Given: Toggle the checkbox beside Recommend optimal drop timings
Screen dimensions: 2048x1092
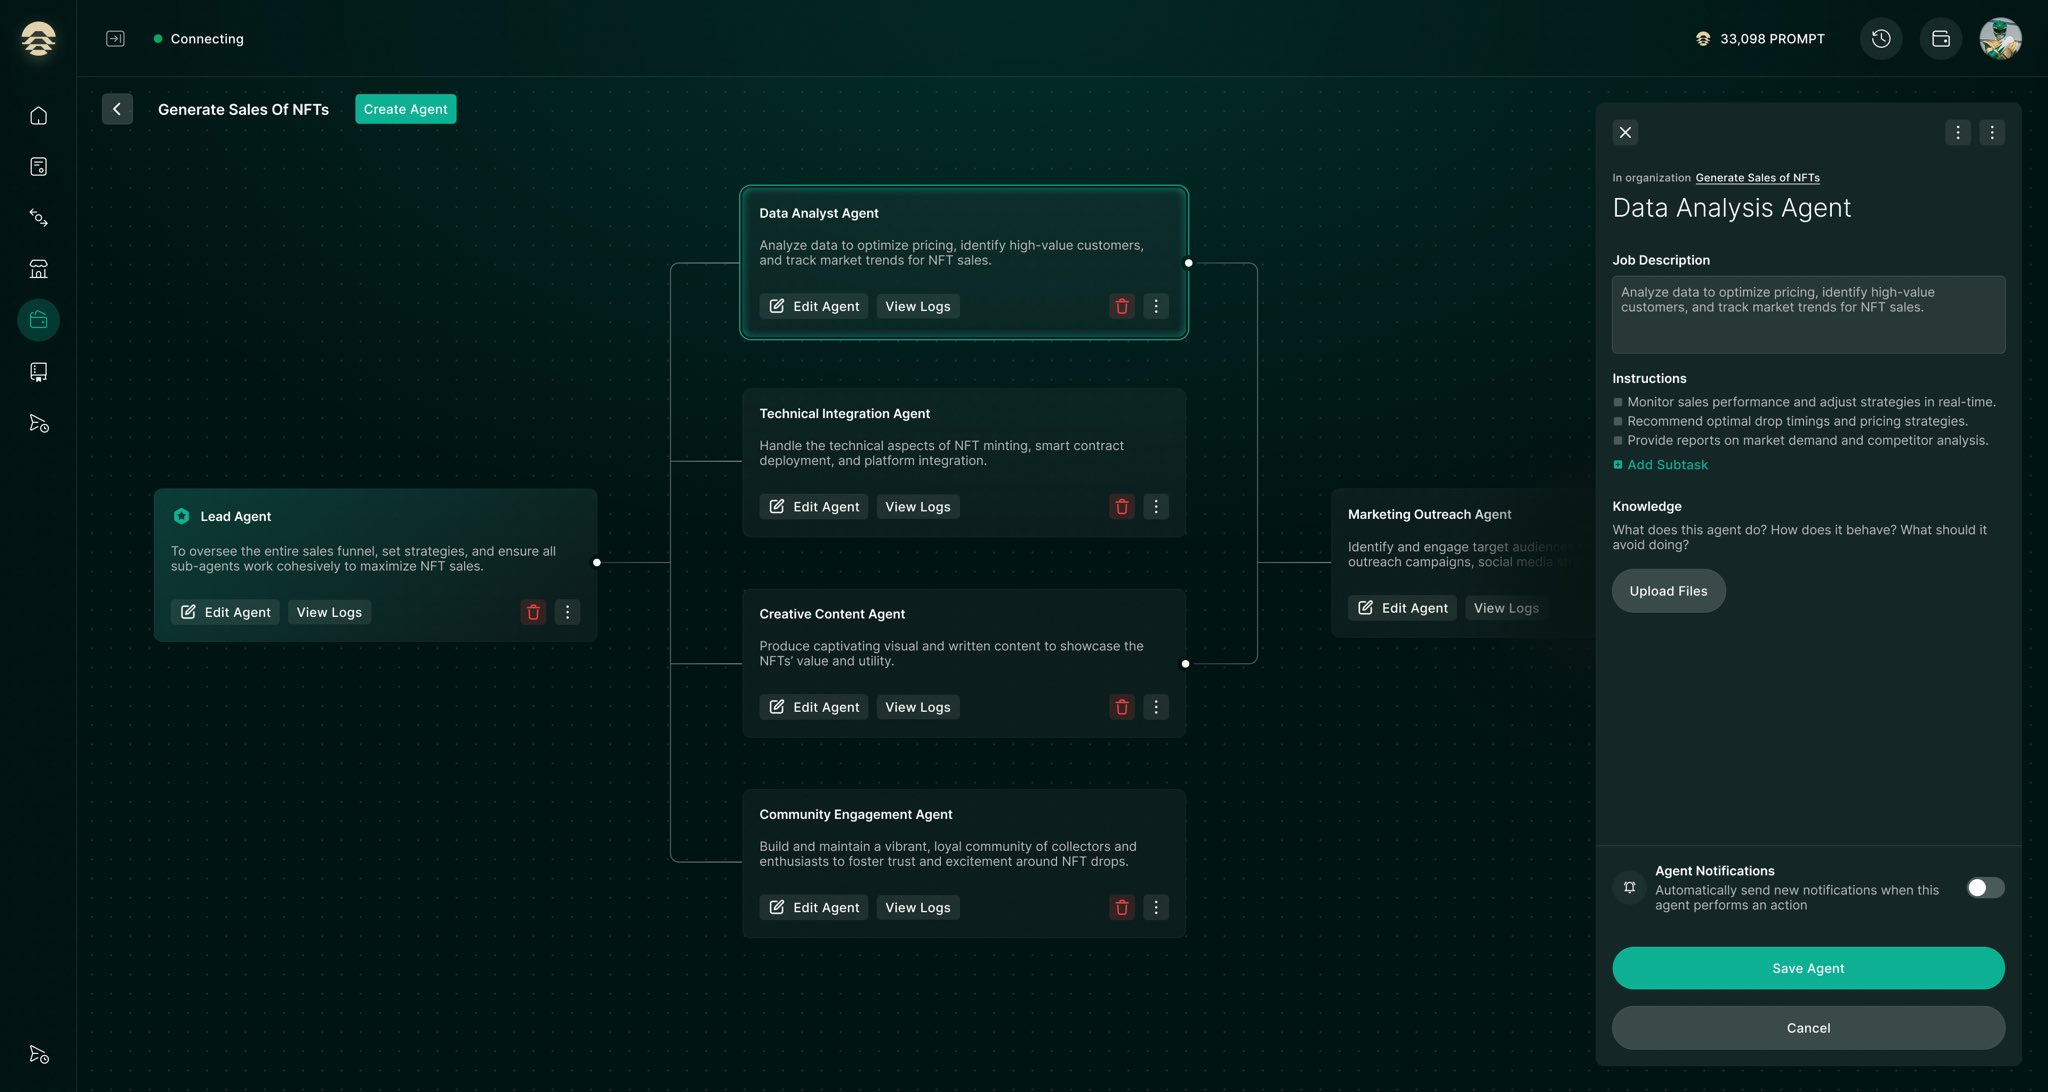Looking at the screenshot, I should tap(1617, 421).
